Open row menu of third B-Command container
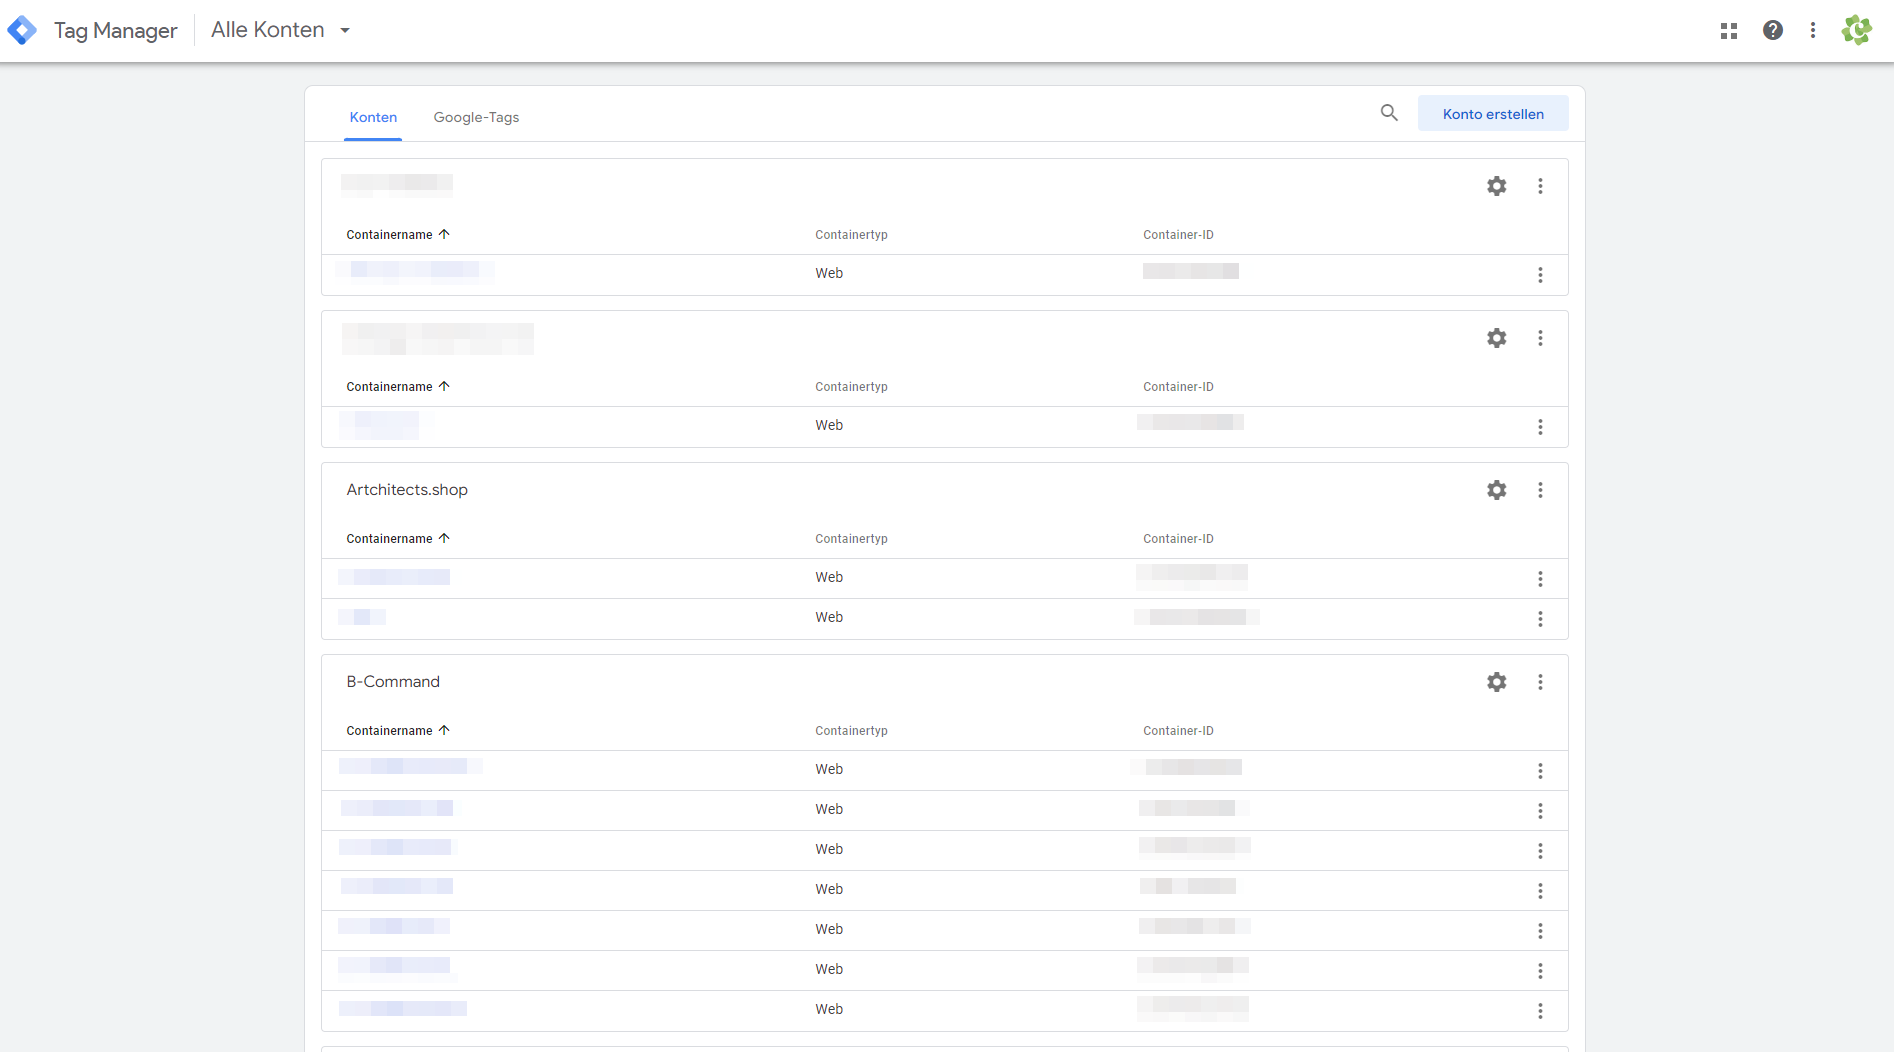 pos(1541,851)
